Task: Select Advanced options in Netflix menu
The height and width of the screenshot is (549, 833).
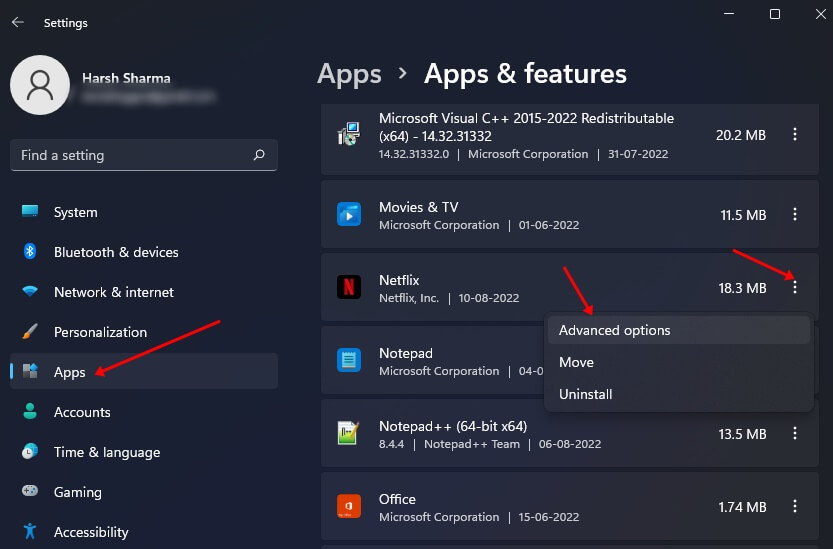Action: (679, 330)
